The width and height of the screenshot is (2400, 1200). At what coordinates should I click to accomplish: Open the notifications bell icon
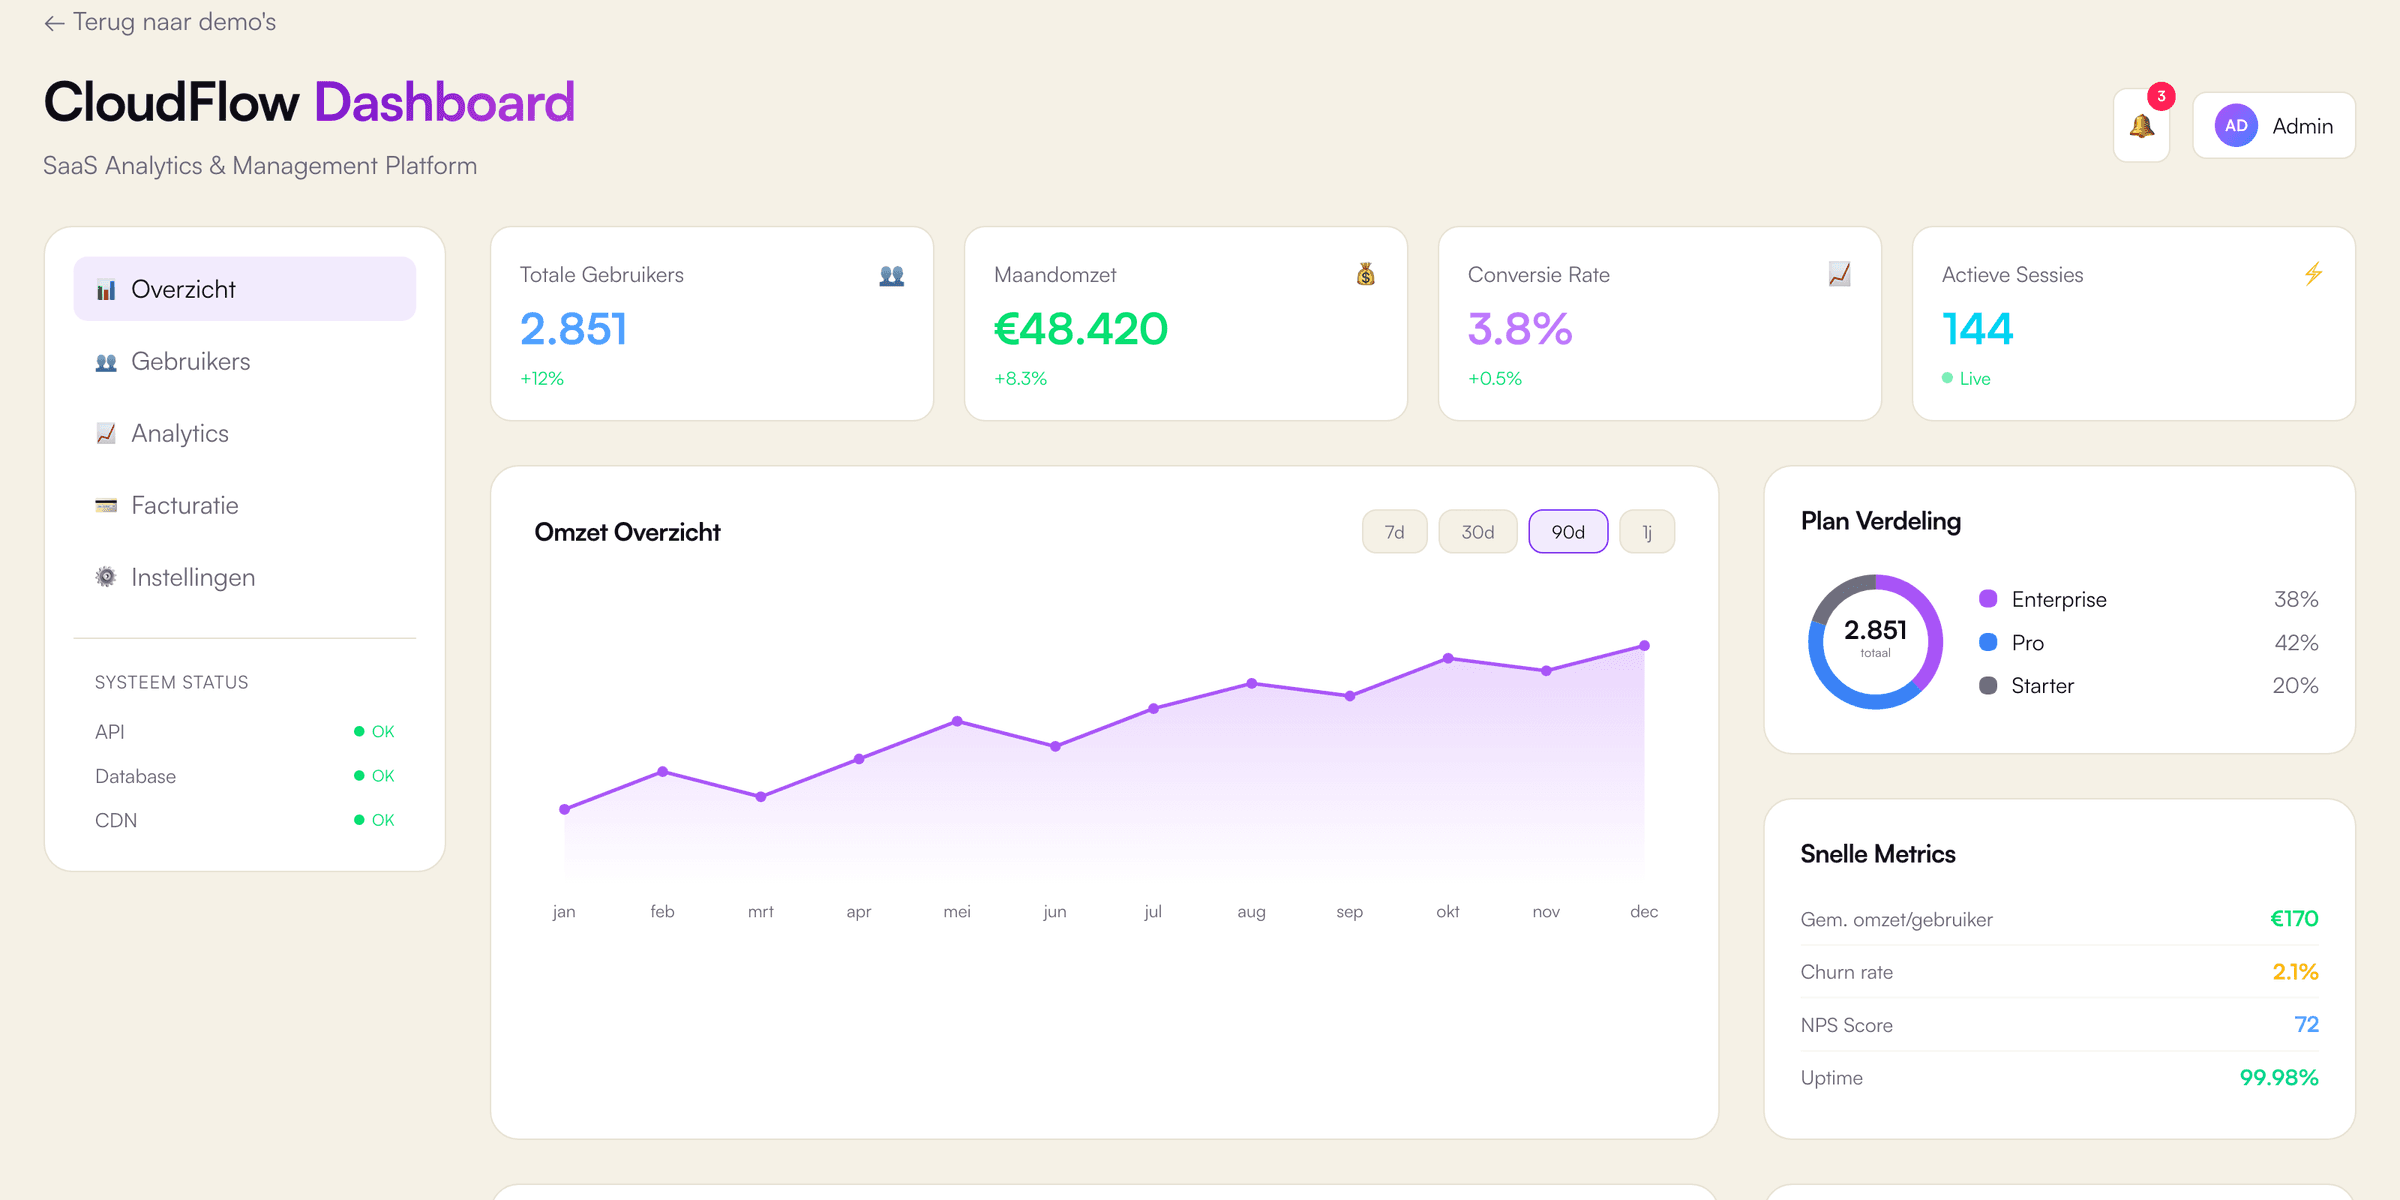(x=2141, y=126)
